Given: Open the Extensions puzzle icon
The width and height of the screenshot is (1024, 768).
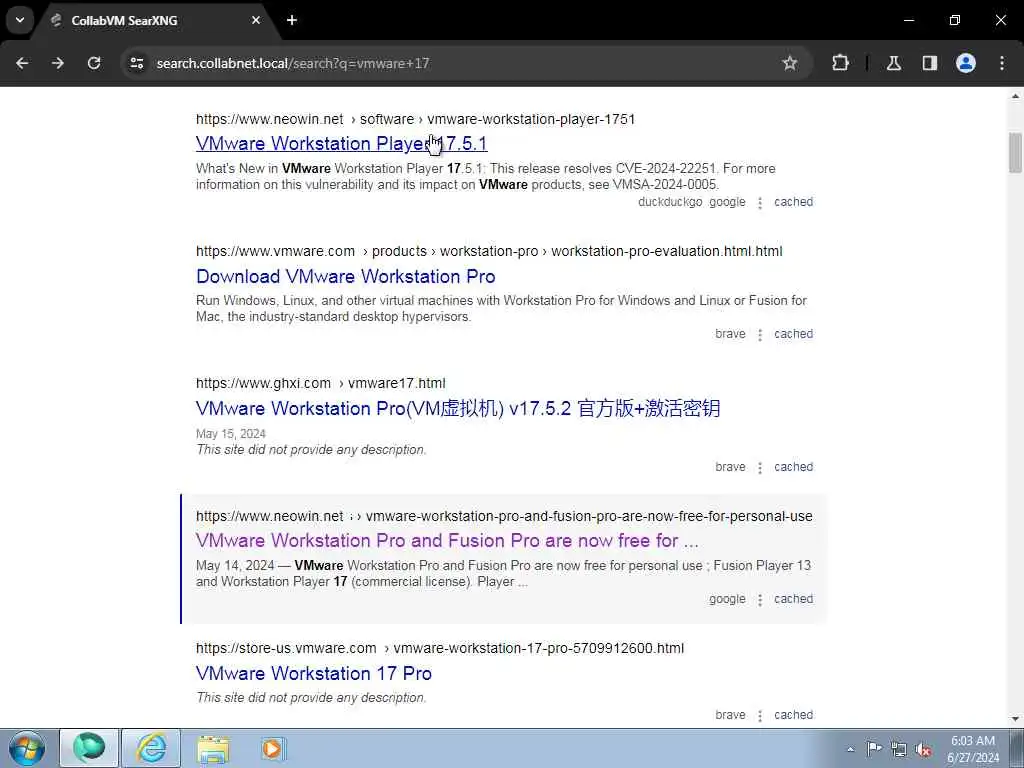Looking at the screenshot, I should (x=840, y=63).
